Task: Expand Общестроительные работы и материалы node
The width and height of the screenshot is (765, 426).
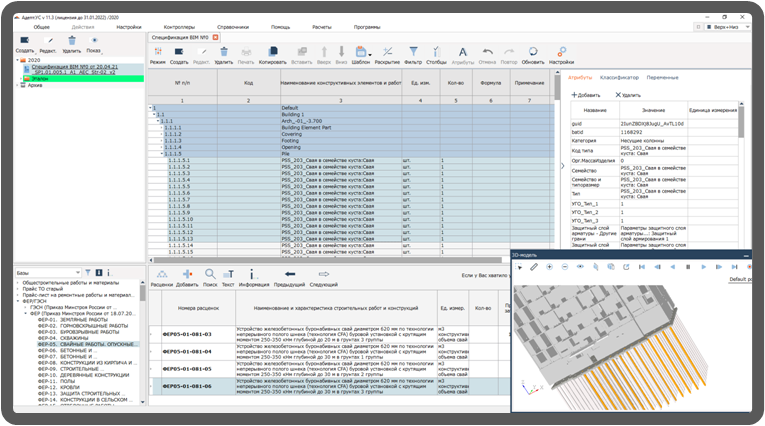Action: click(18, 283)
